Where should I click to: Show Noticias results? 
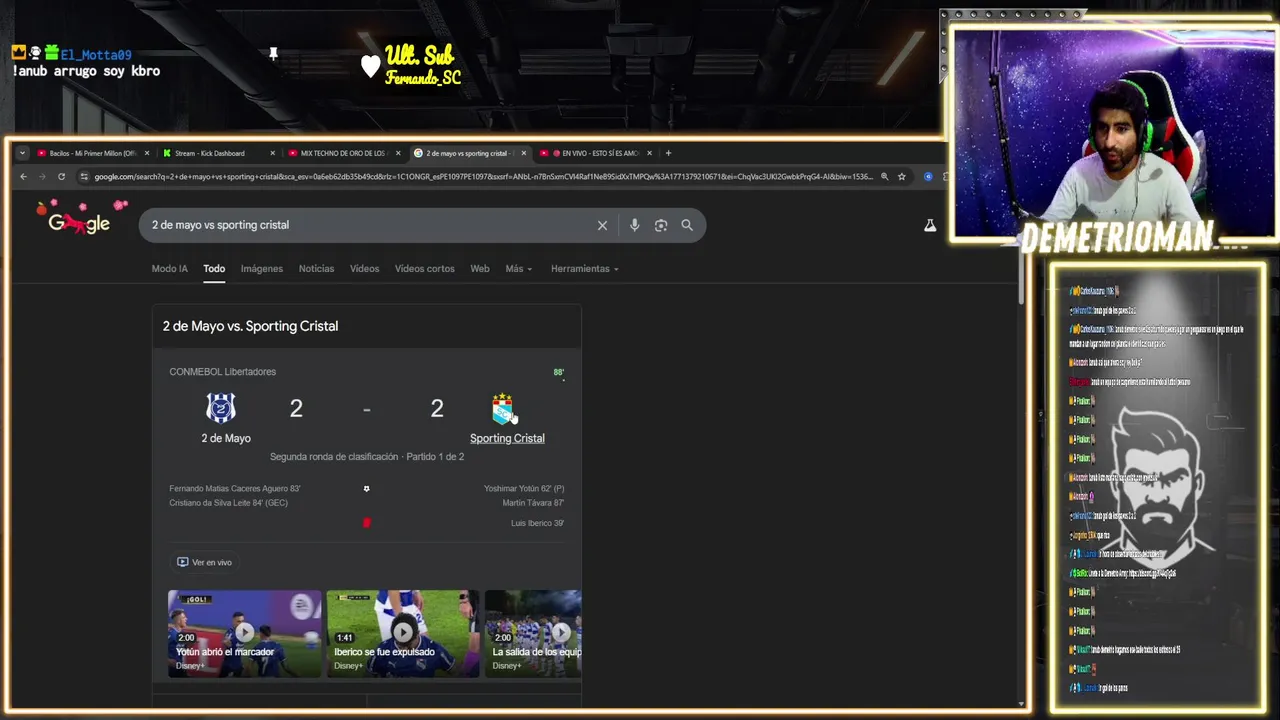pos(316,269)
